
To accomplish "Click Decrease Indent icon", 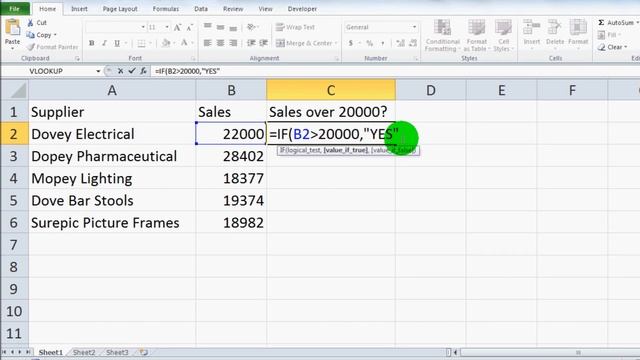I will pos(251,43).
